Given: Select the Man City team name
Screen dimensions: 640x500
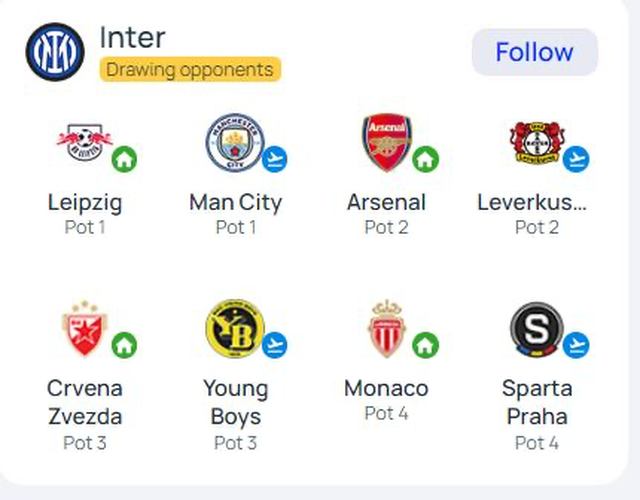Looking at the screenshot, I should 235,202.
